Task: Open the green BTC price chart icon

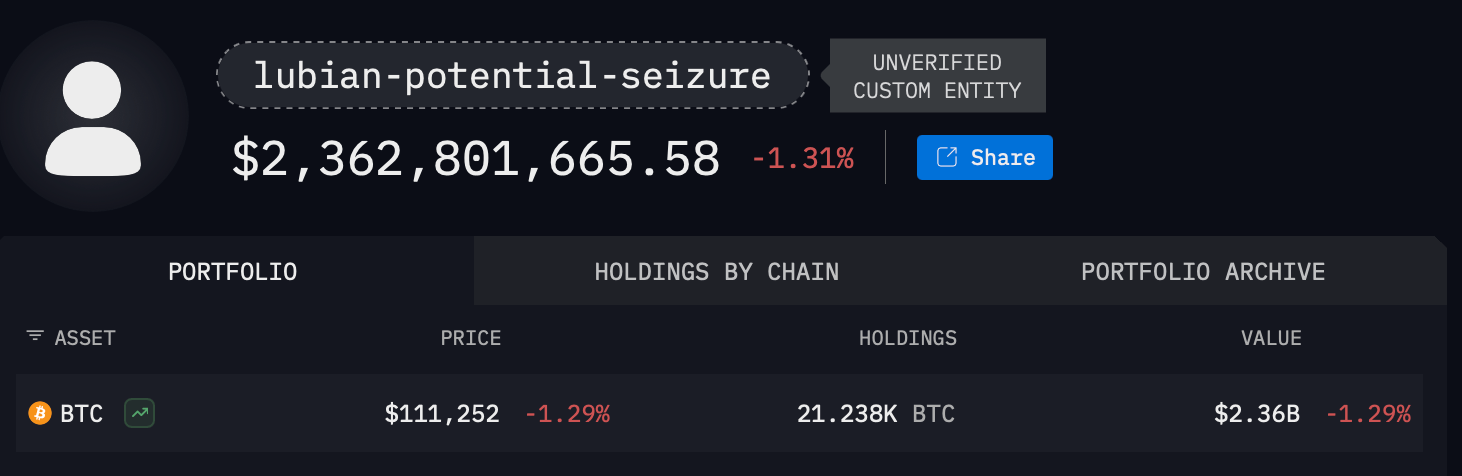Action: [139, 413]
